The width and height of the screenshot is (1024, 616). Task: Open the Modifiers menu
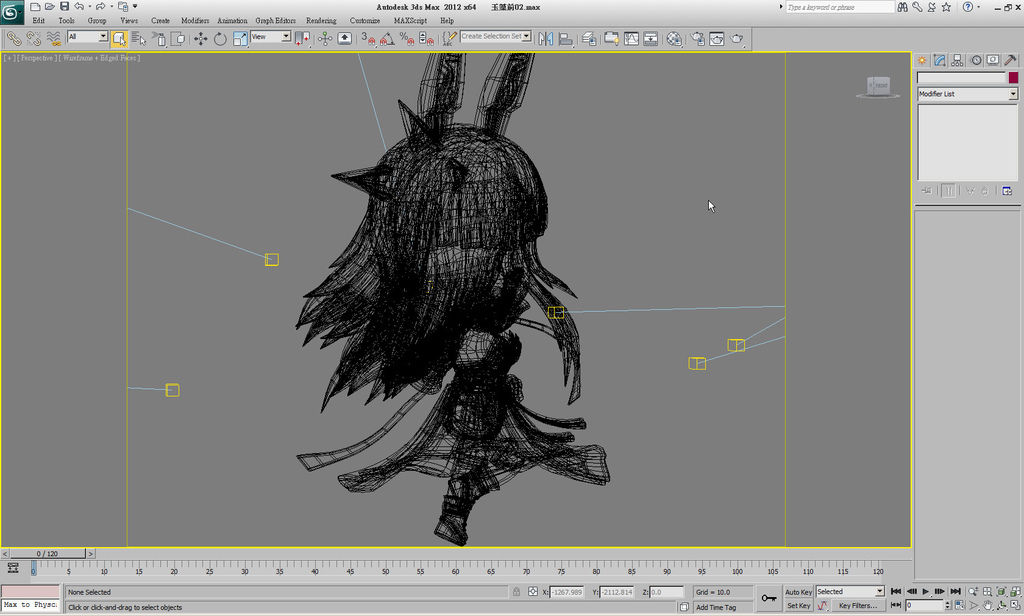click(195, 20)
